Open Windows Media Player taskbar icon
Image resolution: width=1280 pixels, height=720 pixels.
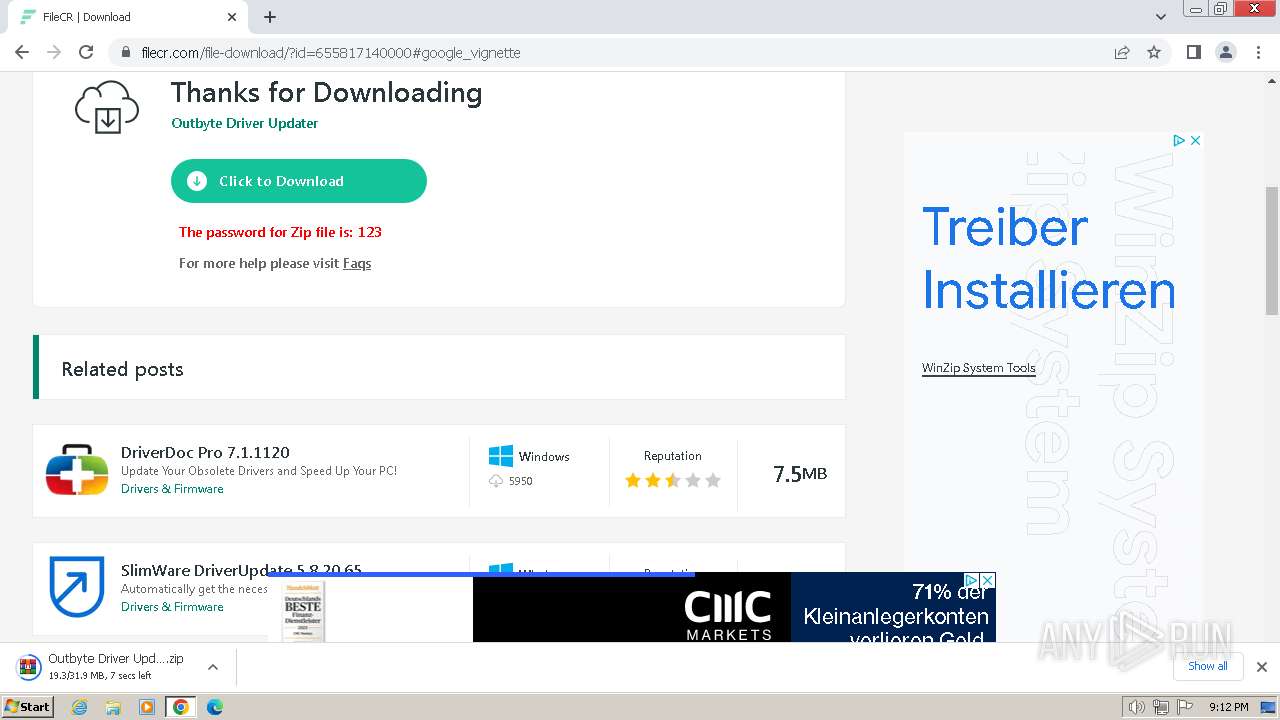coord(147,707)
